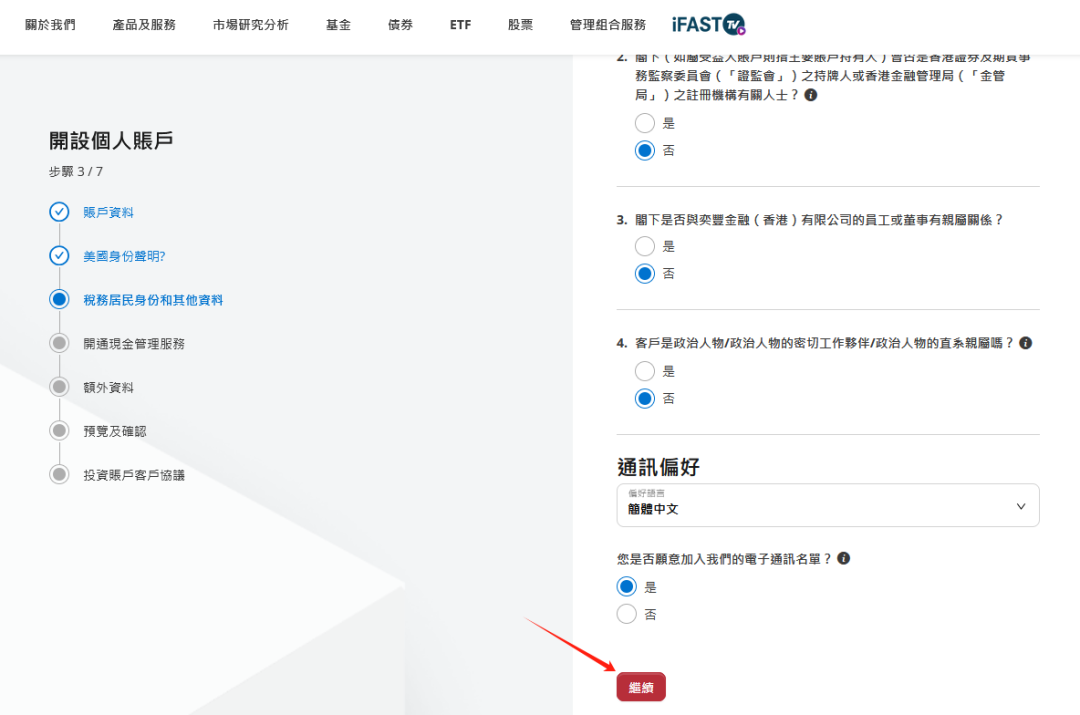Go back to the 美國身份聲明? step link
Screen dimensions: 1080x715
[x=124, y=256]
